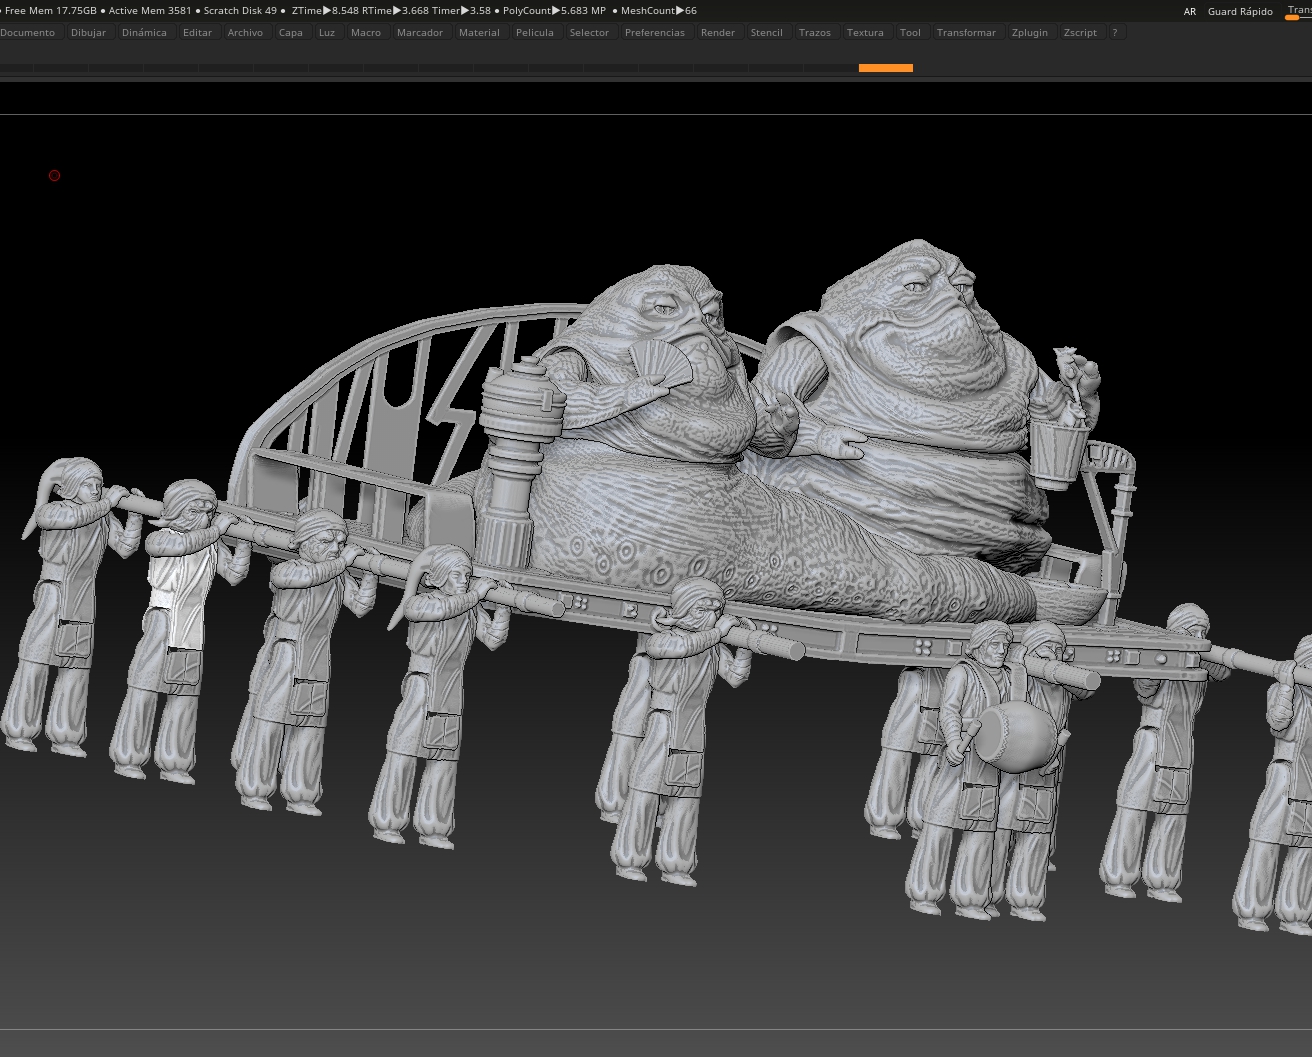
Task: Open the Stencil menu
Action: coord(767,33)
